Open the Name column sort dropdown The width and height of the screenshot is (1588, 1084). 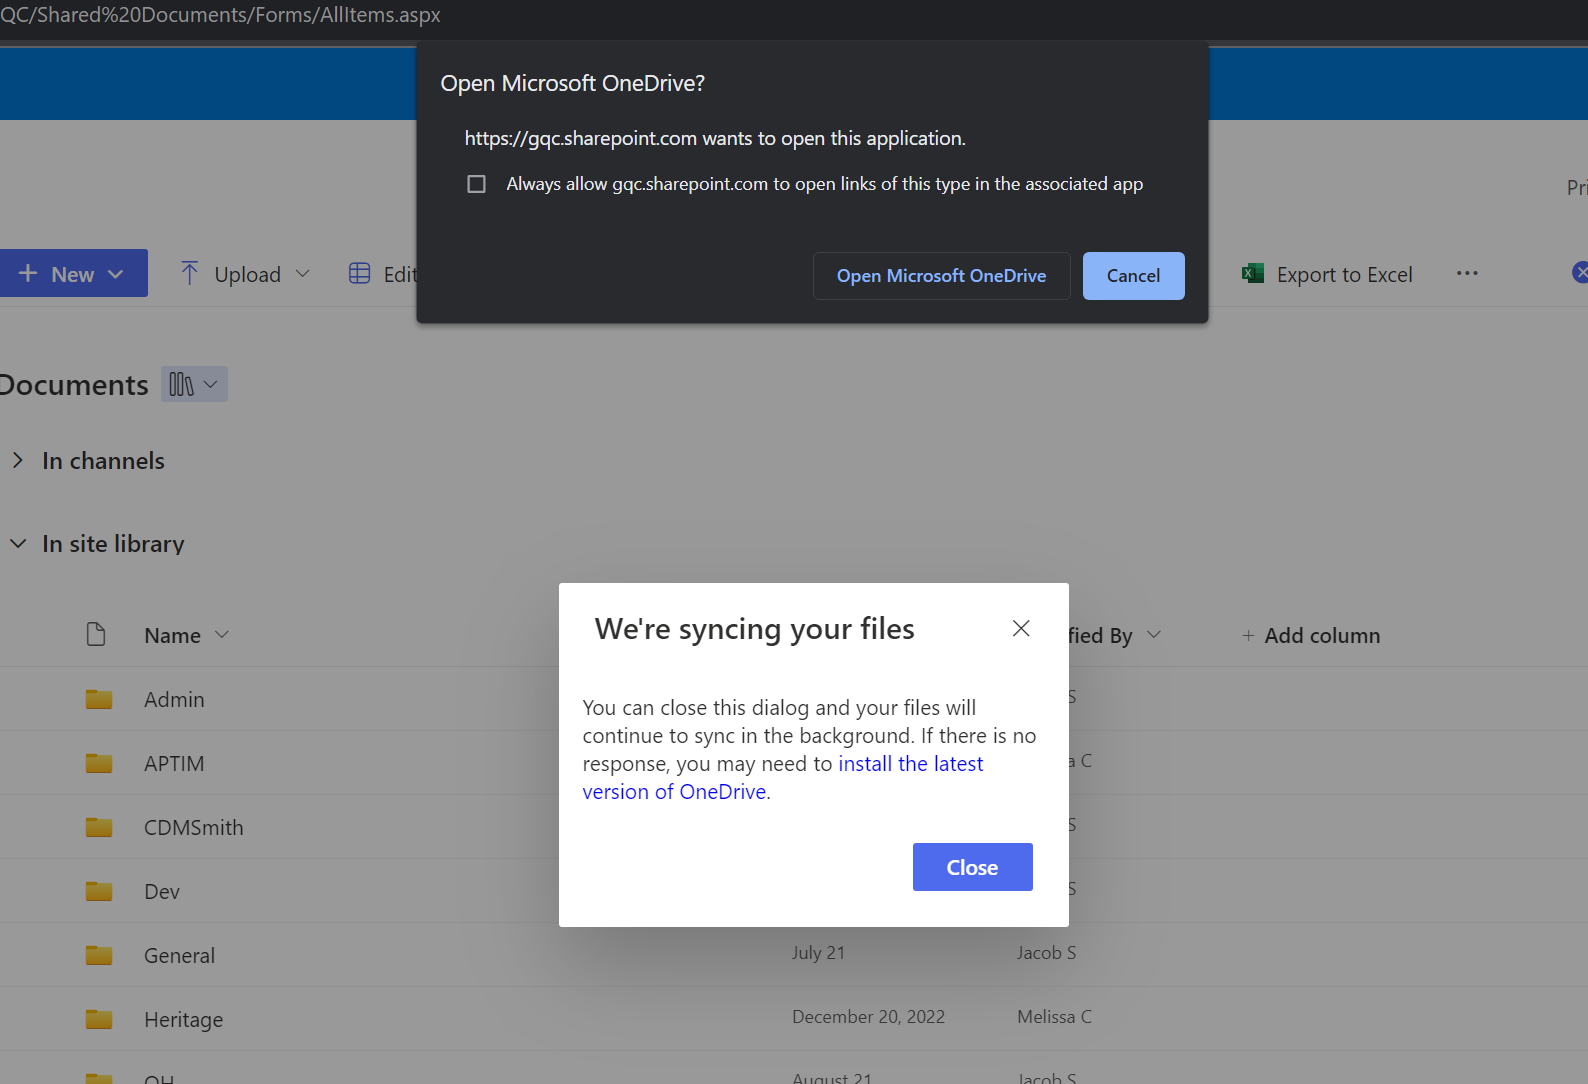tap(222, 634)
